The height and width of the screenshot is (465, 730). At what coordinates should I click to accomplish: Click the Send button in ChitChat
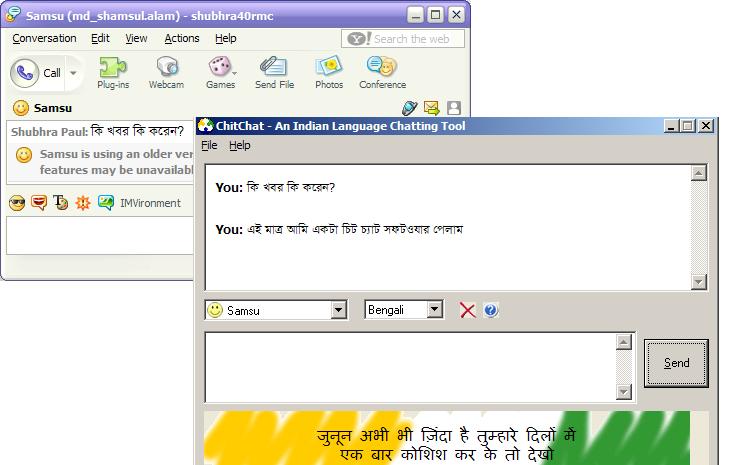pyautogui.click(x=676, y=363)
